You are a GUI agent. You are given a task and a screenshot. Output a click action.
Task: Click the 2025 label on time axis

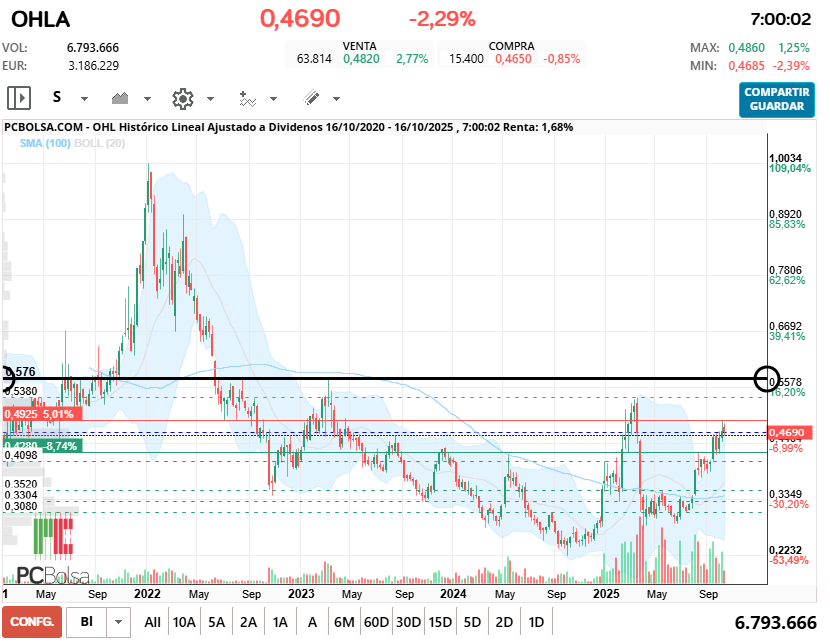pyautogui.click(x=606, y=594)
